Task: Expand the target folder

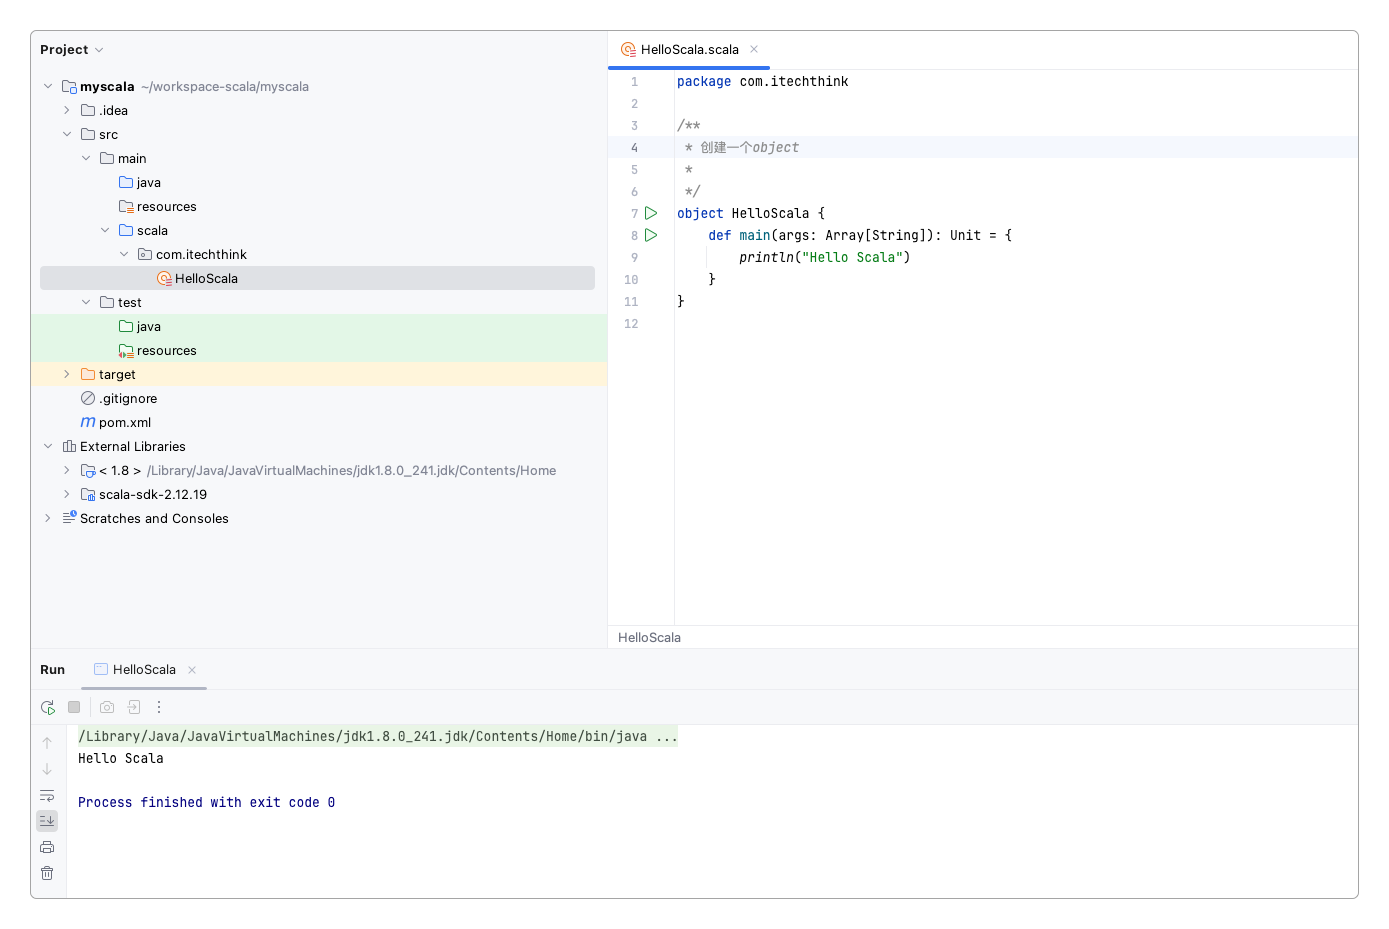Action: 67,374
